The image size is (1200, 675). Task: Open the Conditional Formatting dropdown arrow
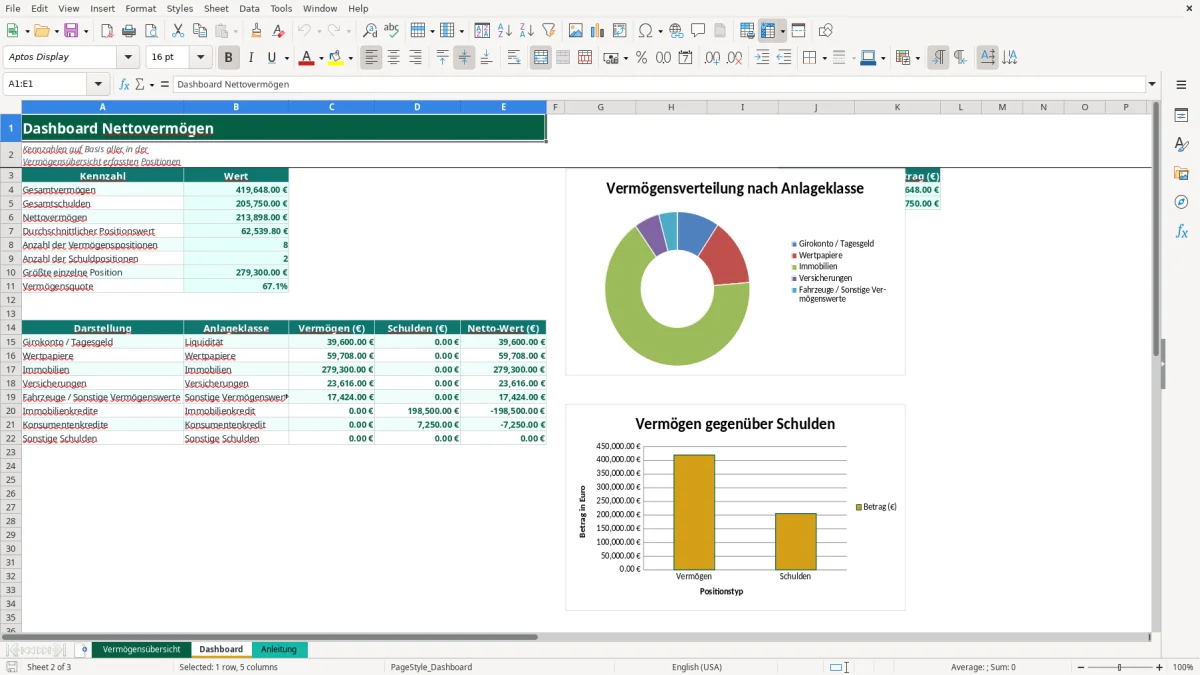(x=918, y=58)
